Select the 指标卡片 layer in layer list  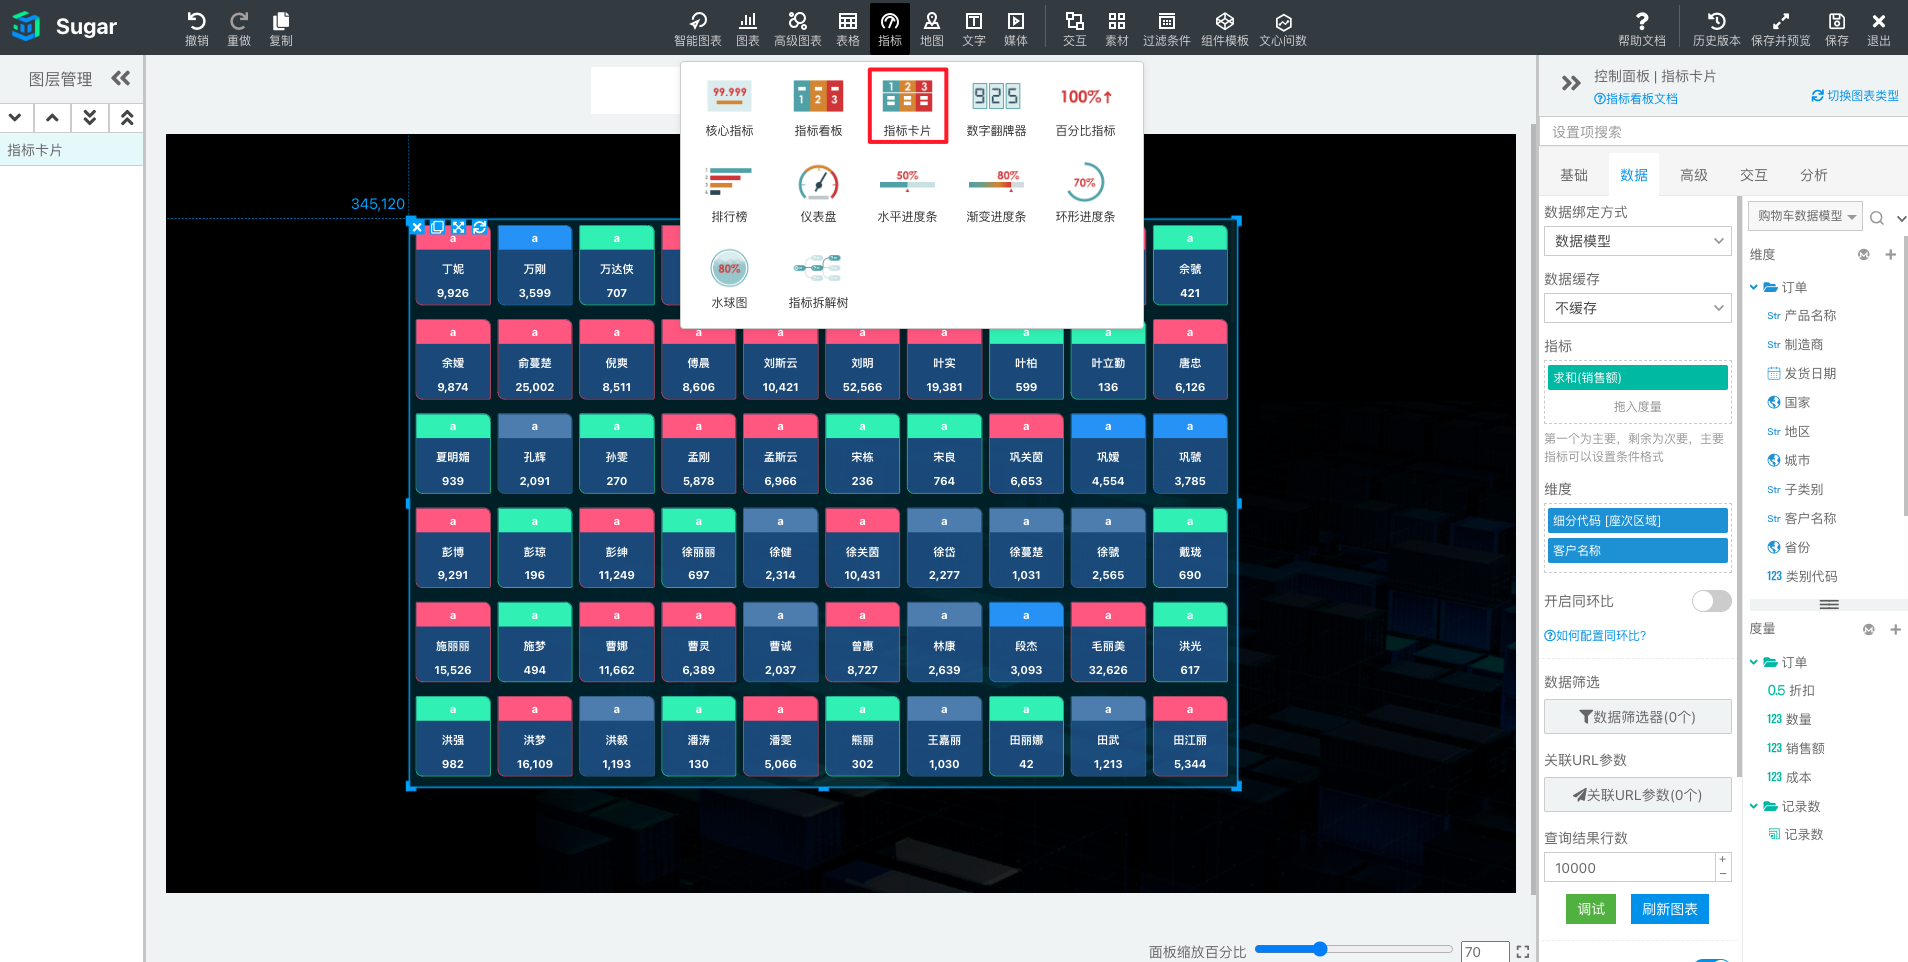71,150
